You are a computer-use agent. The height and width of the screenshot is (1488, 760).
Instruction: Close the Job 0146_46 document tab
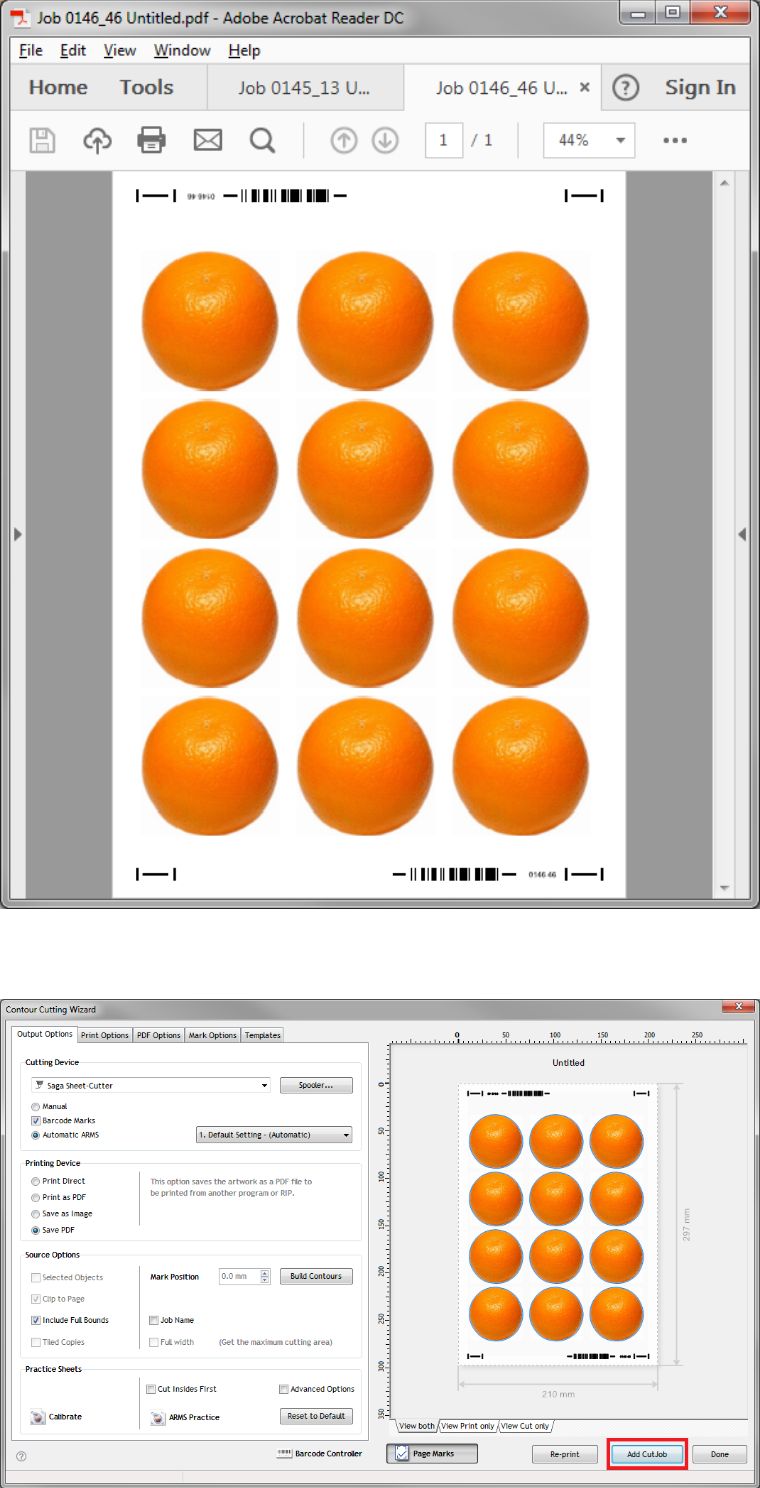pos(585,88)
